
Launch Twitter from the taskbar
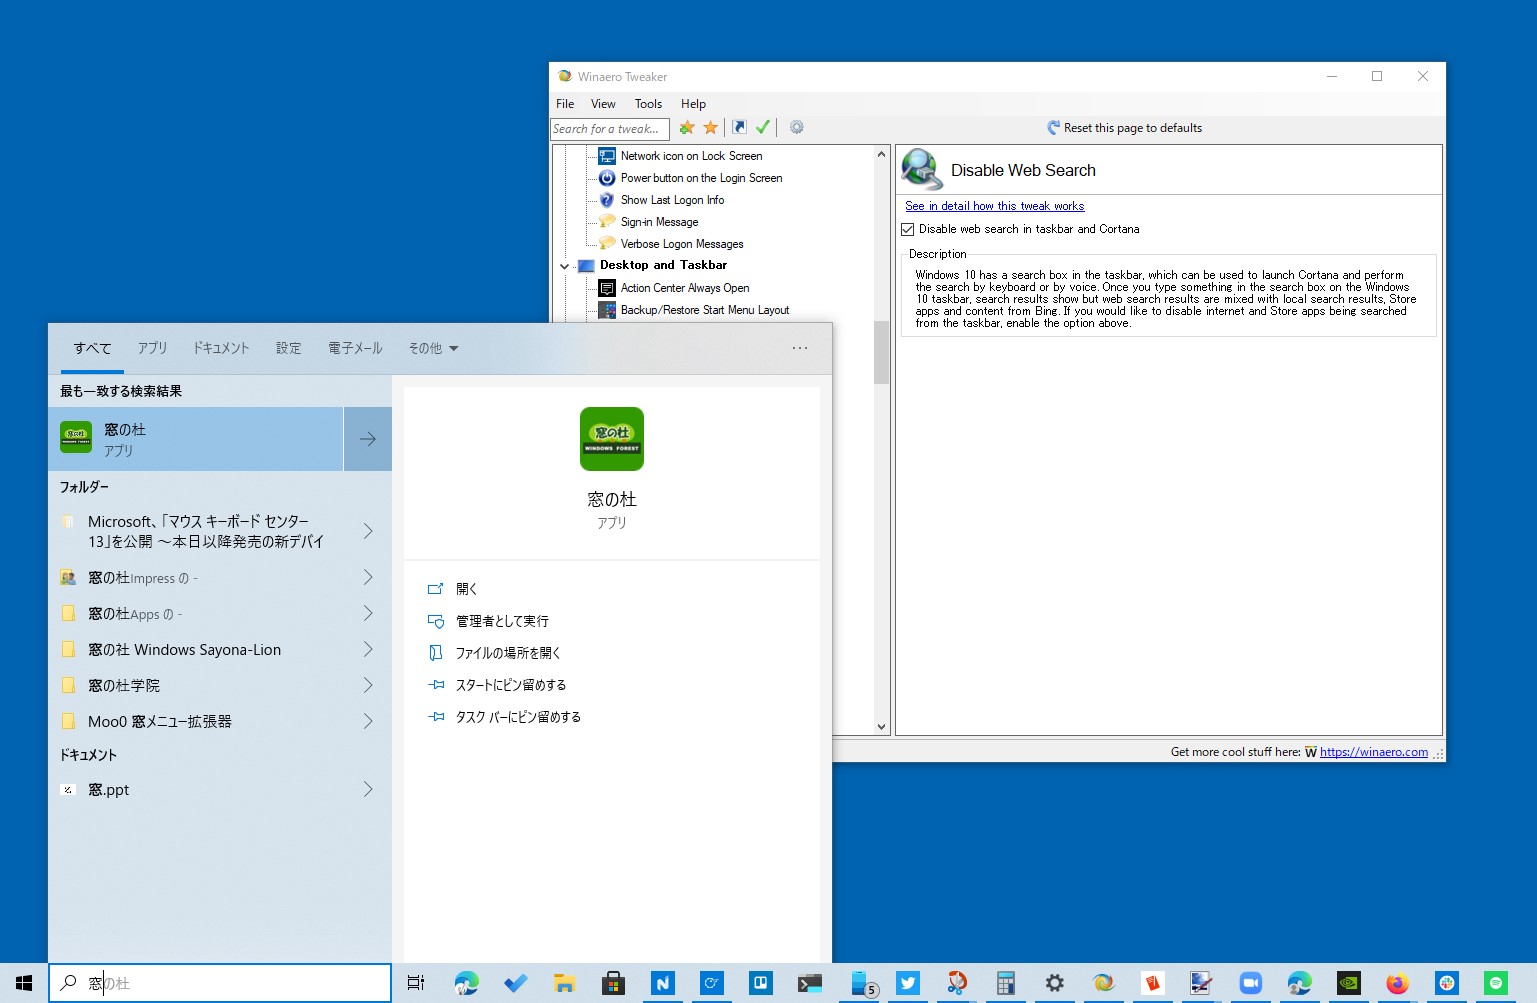point(907,983)
